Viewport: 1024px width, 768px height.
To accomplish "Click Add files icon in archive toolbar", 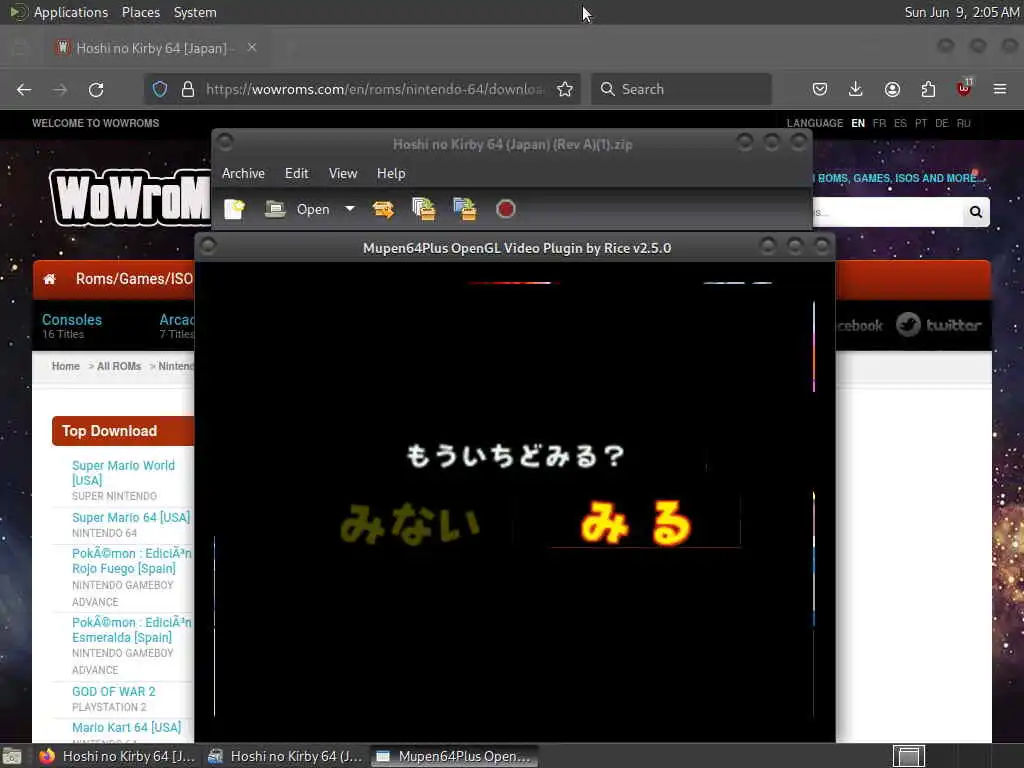I will coord(424,209).
